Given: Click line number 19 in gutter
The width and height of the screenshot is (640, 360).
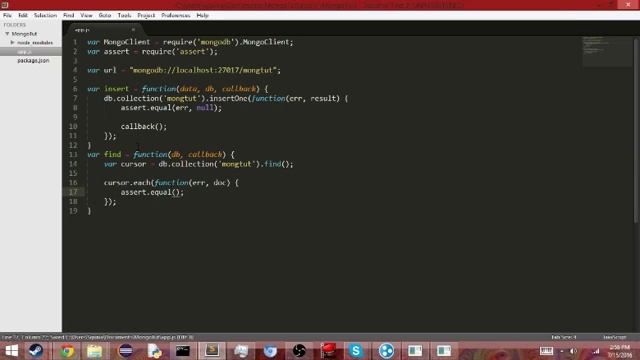Looking at the screenshot, I should [x=73, y=211].
